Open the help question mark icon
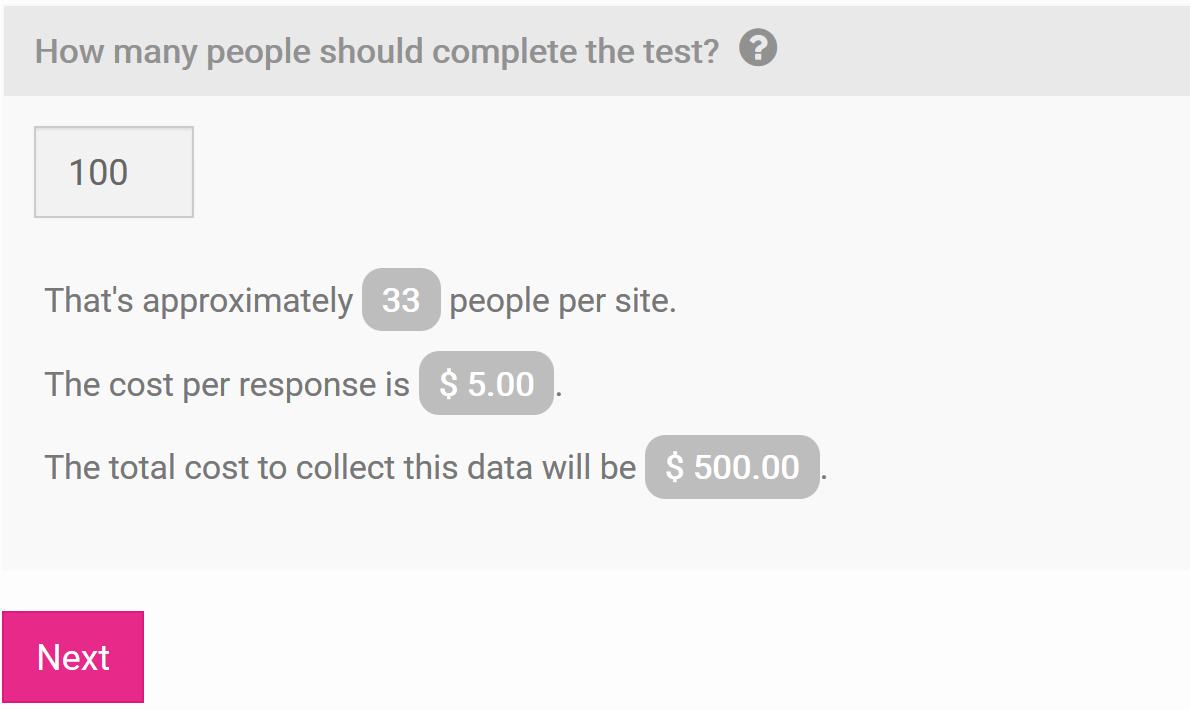 click(x=758, y=48)
